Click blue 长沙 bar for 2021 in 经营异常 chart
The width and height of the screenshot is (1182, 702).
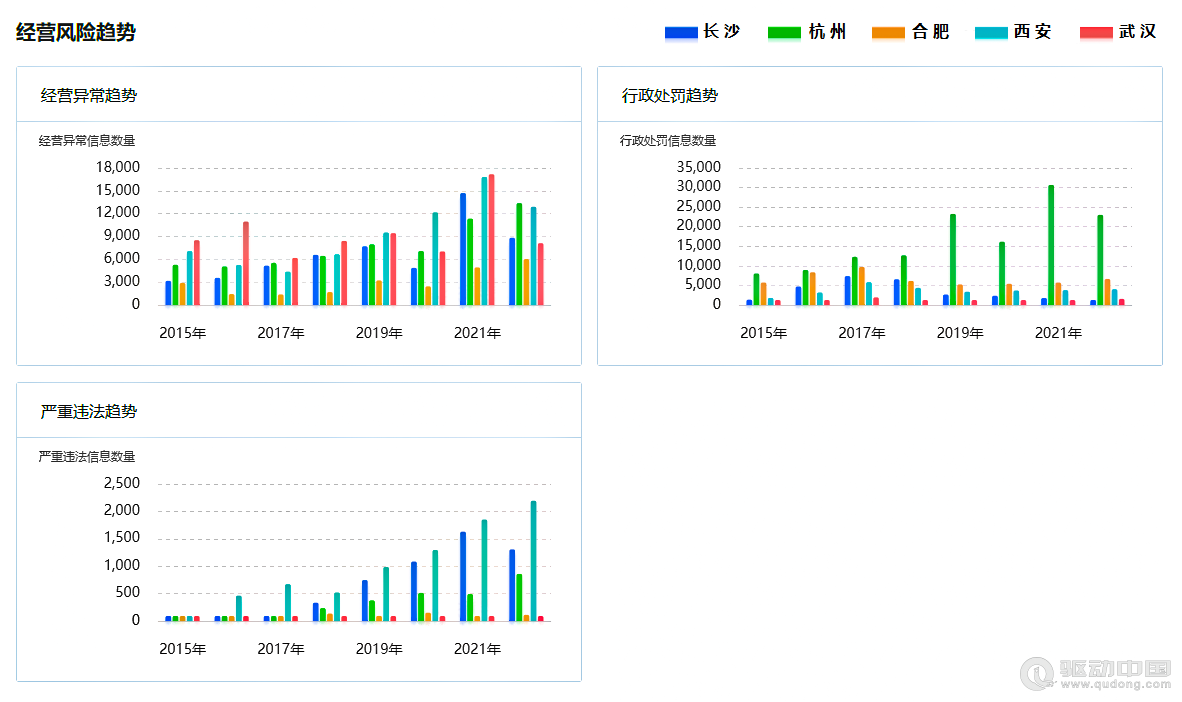pyautogui.click(x=463, y=250)
